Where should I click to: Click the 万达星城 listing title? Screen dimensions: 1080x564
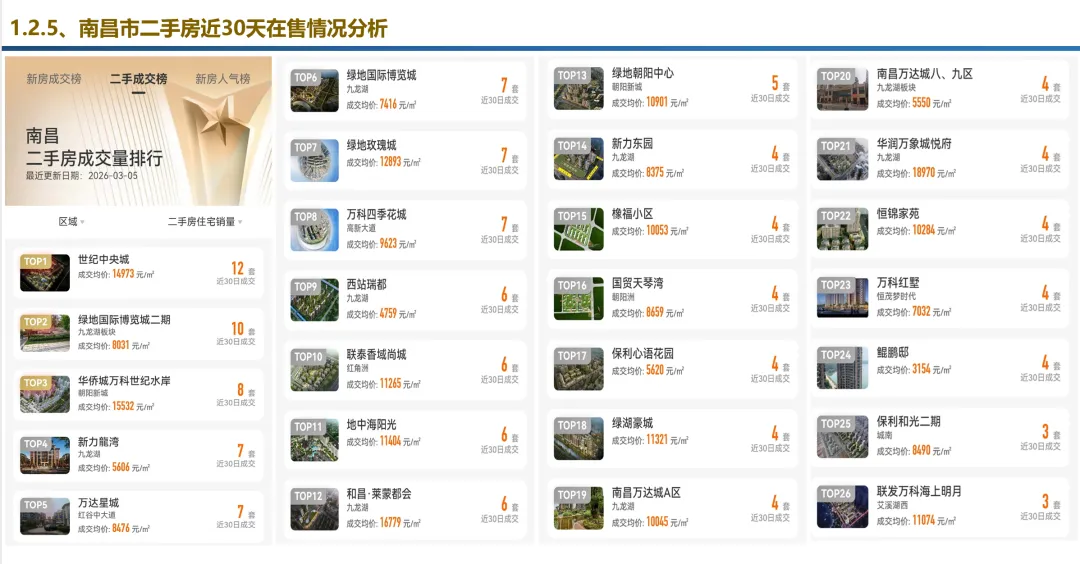click(98, 503)
